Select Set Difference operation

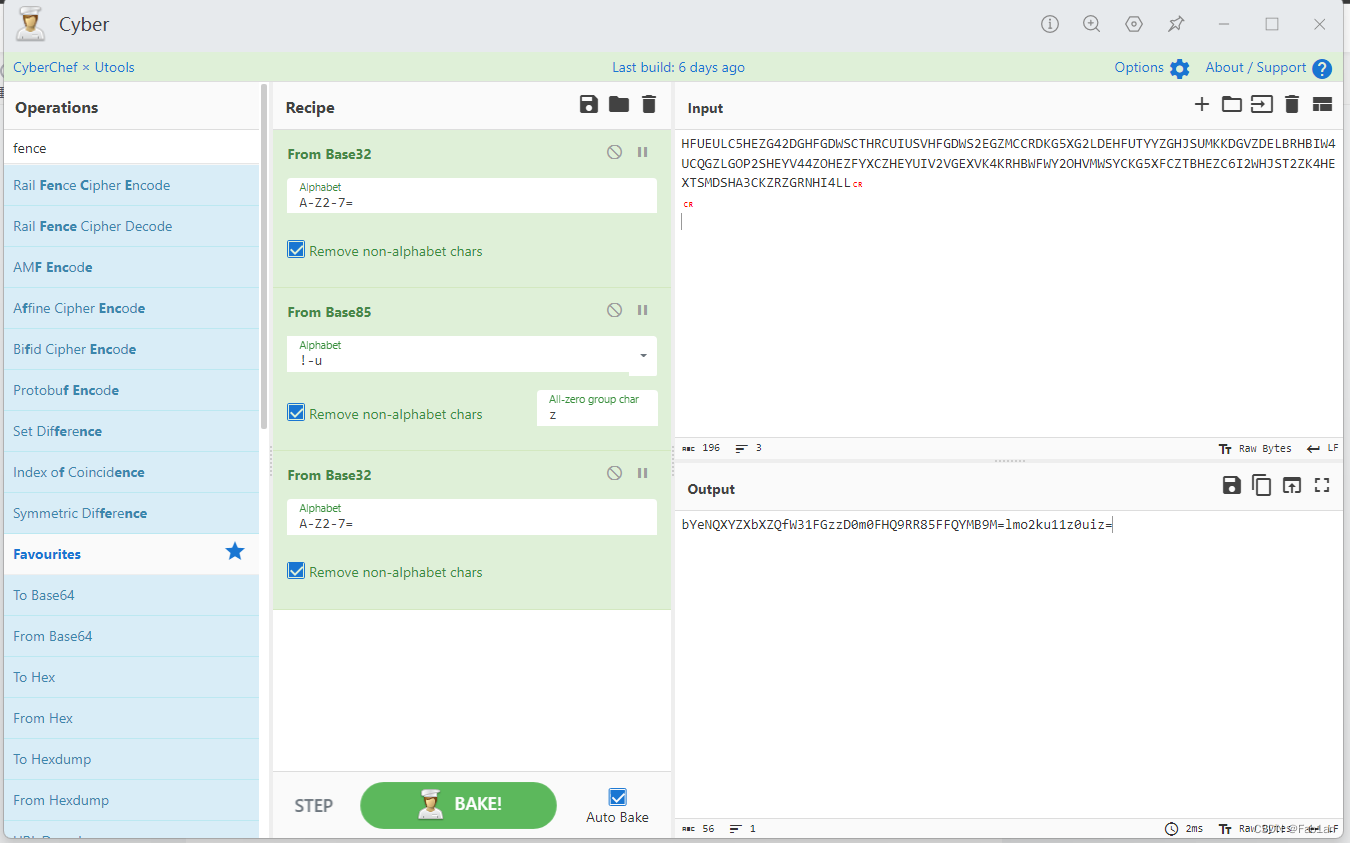point(131,431)
